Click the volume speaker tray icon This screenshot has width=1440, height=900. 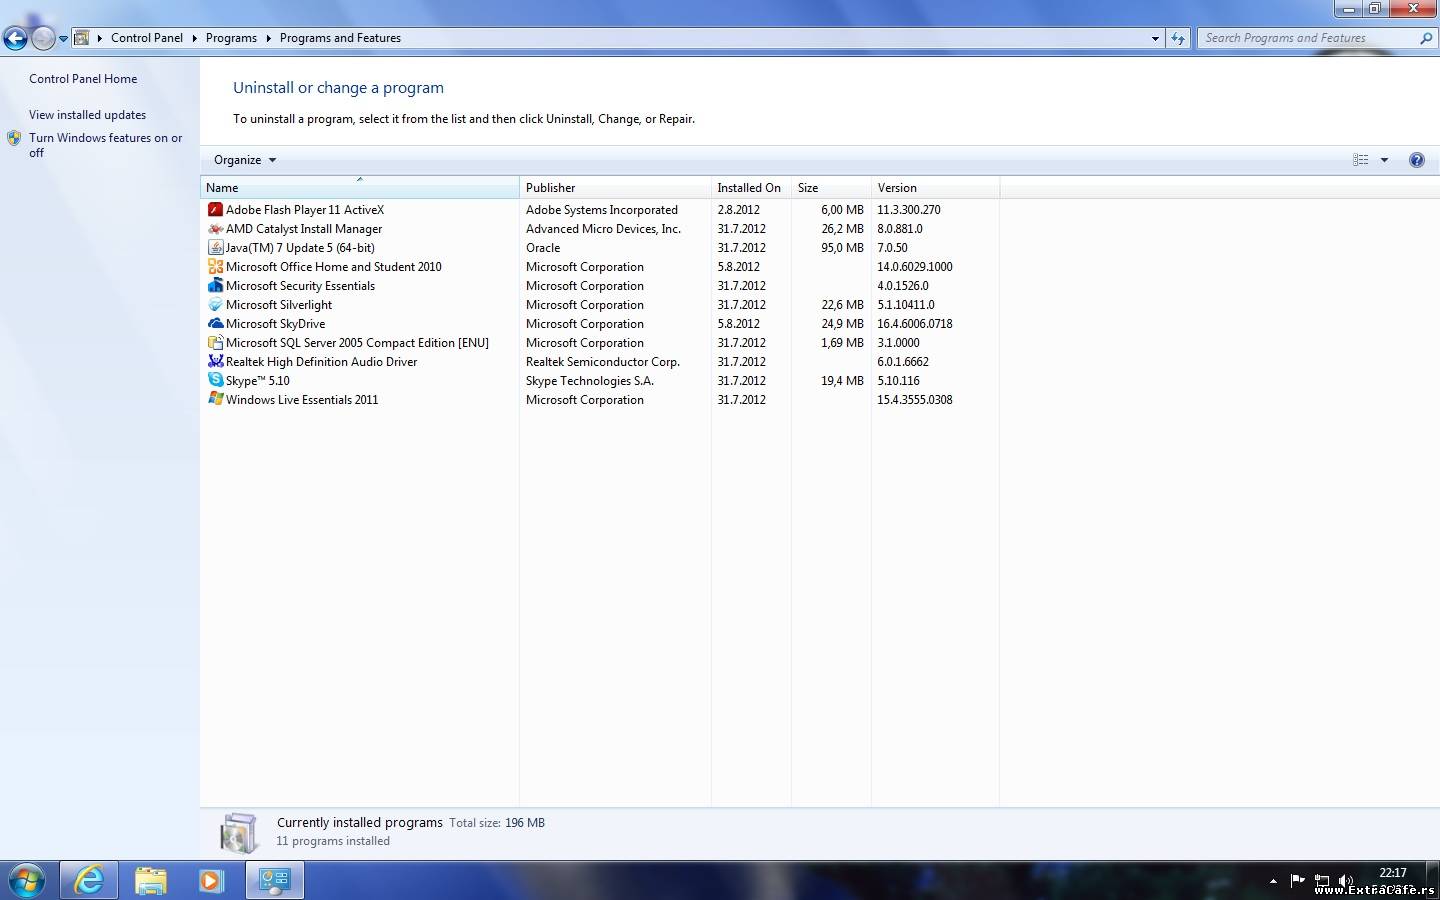point(1346,881)
